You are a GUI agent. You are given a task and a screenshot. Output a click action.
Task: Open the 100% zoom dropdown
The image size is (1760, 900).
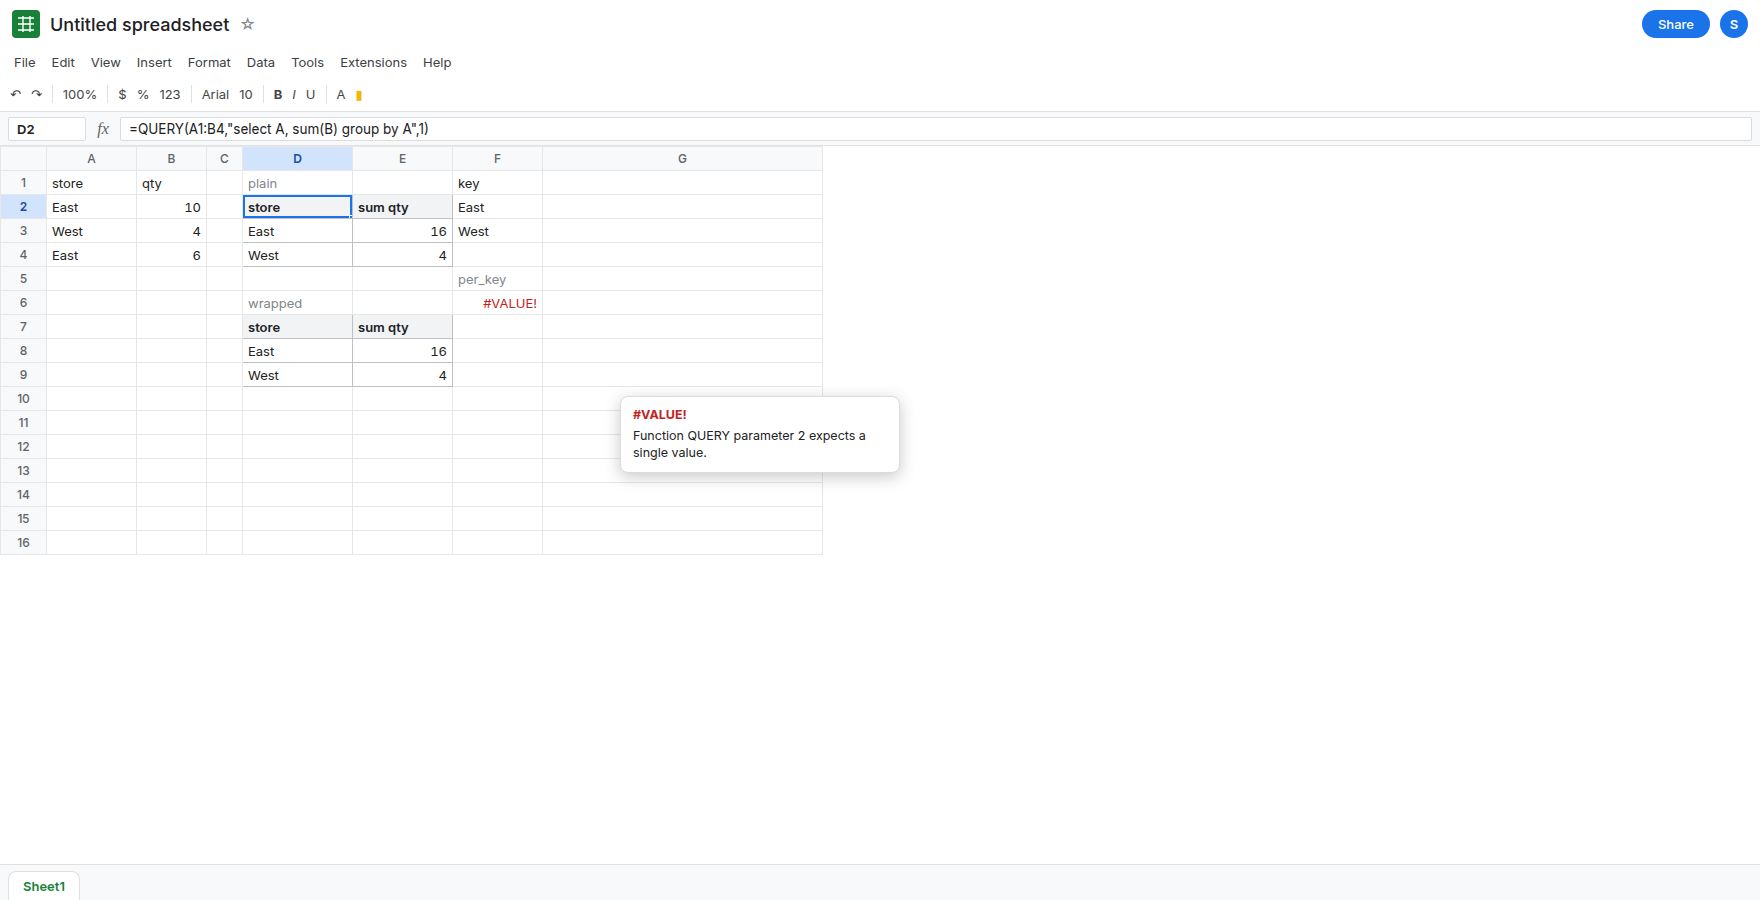pos(80,94)
